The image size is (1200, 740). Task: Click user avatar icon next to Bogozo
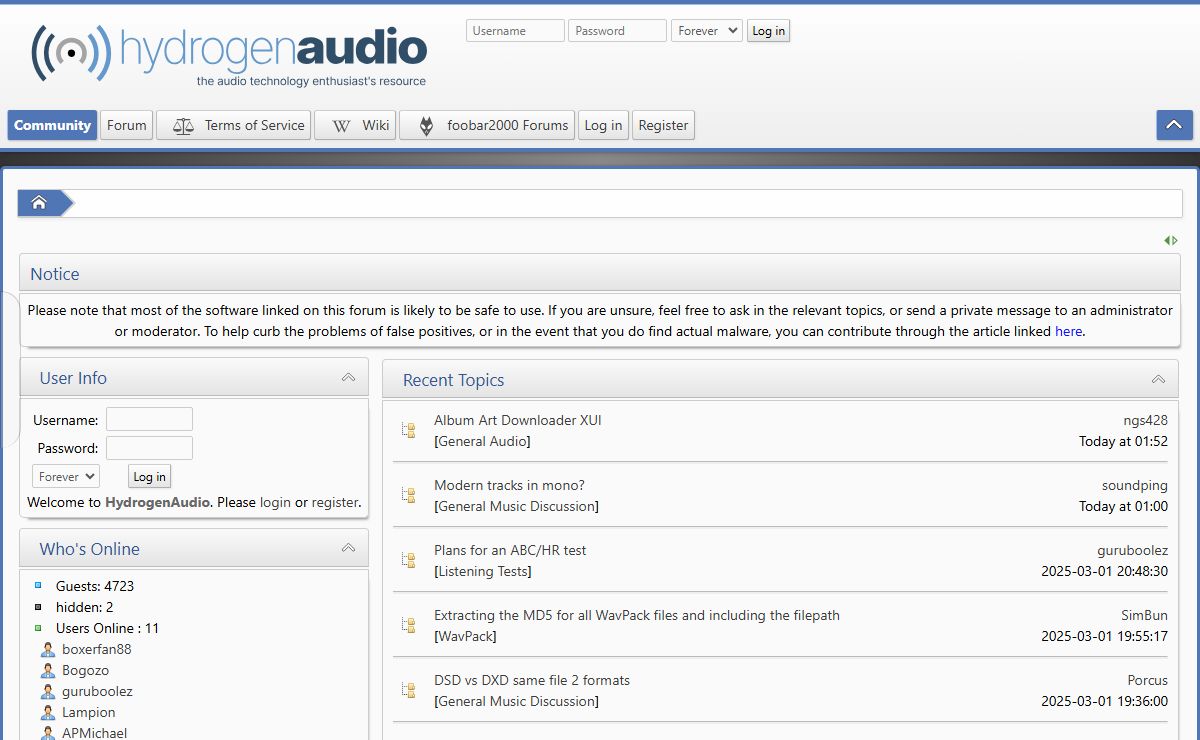coord(48,671)
